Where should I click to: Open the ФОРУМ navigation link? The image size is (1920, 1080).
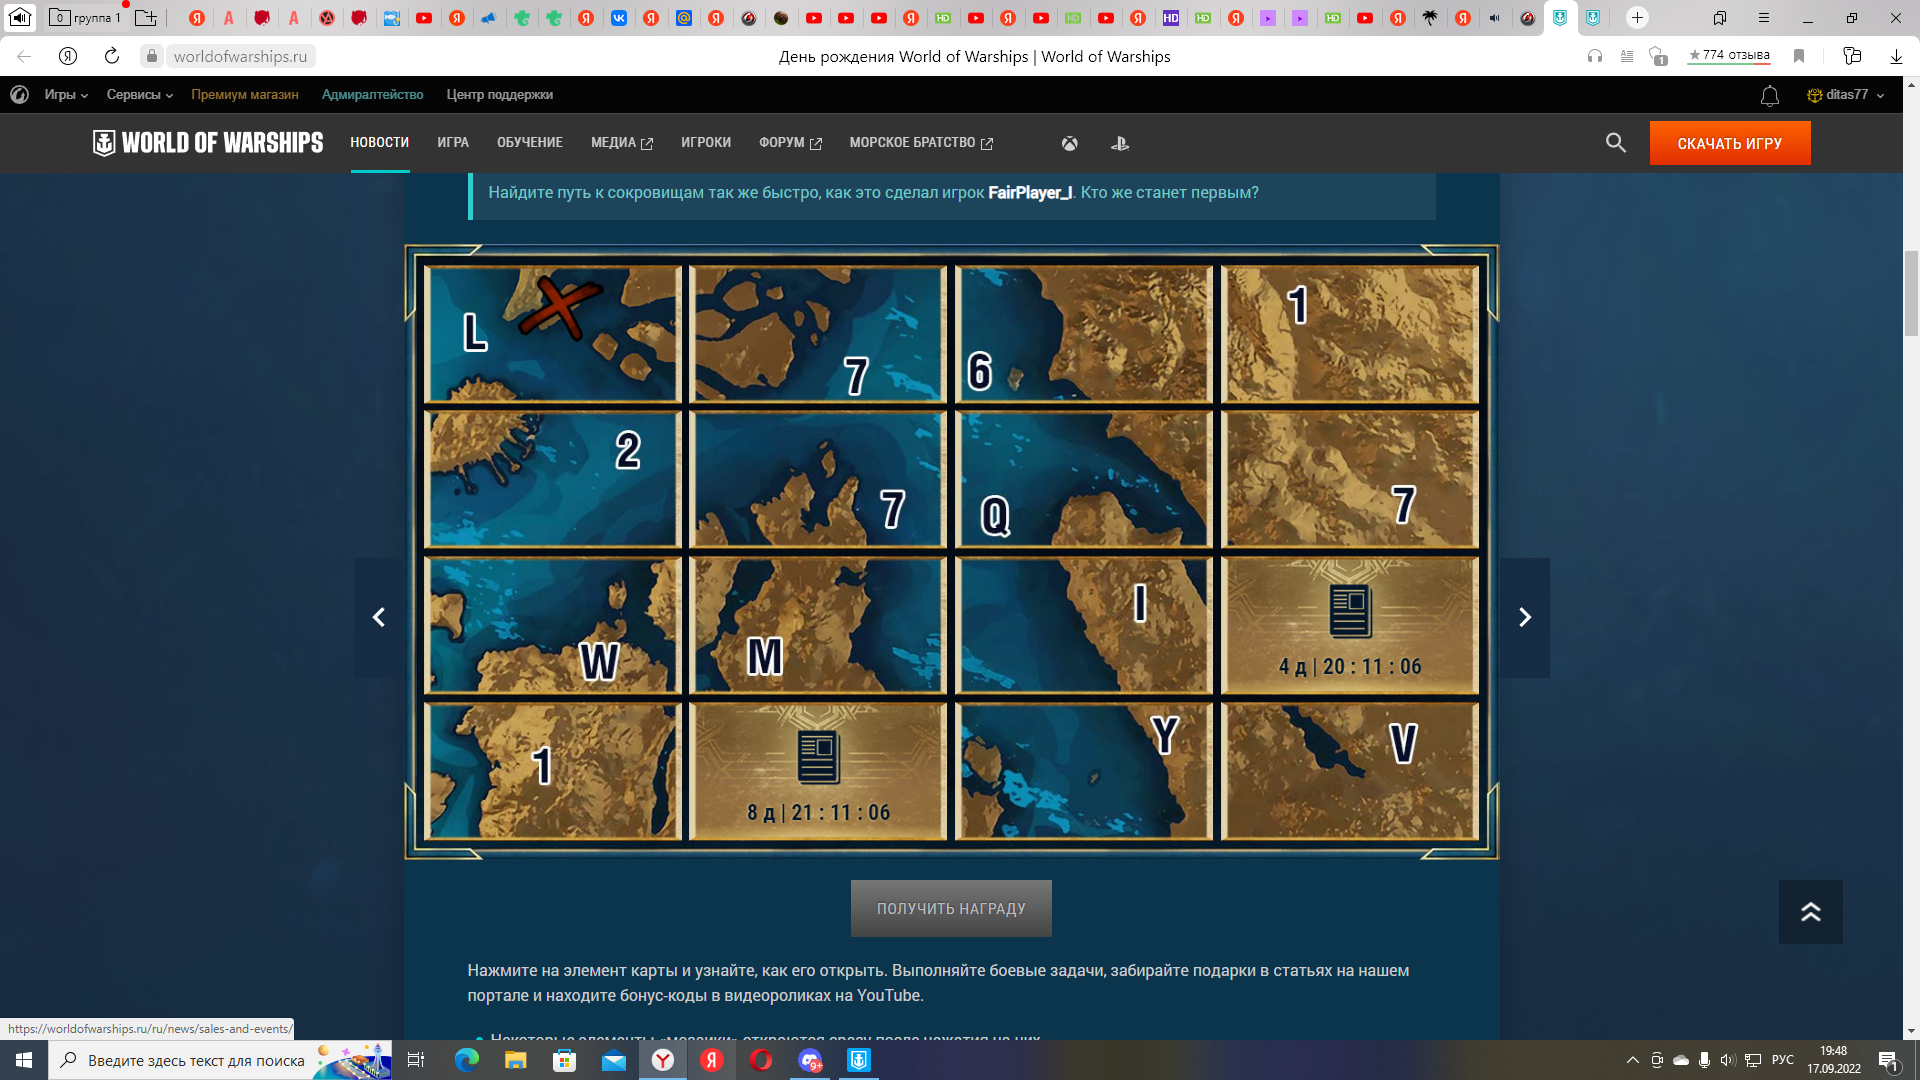click(x=790, y=143)
